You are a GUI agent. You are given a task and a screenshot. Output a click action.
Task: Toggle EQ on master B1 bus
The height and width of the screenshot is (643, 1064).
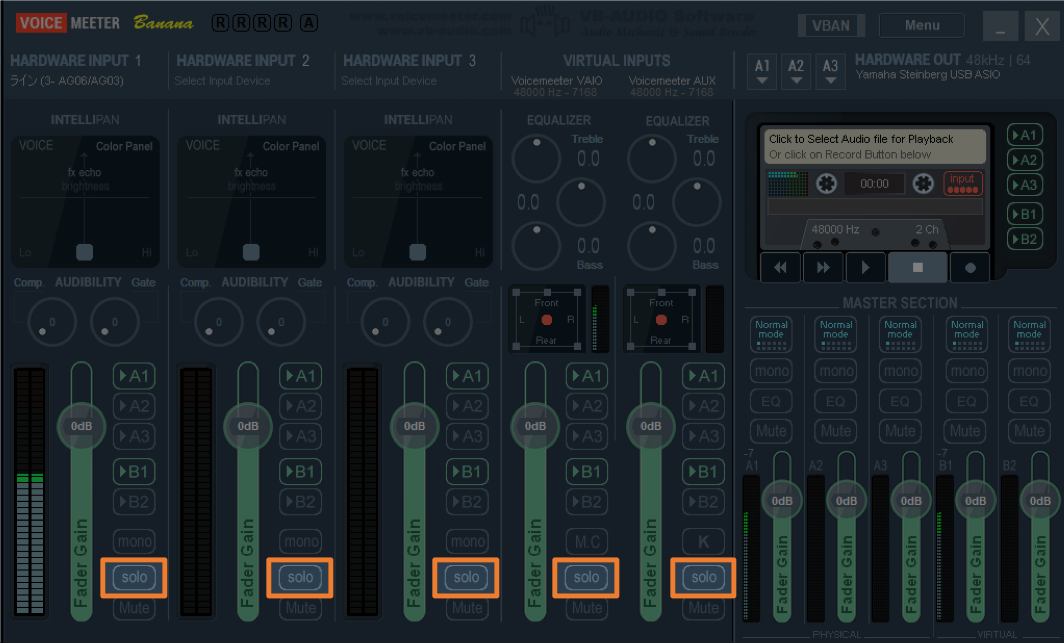pos(966,401)
